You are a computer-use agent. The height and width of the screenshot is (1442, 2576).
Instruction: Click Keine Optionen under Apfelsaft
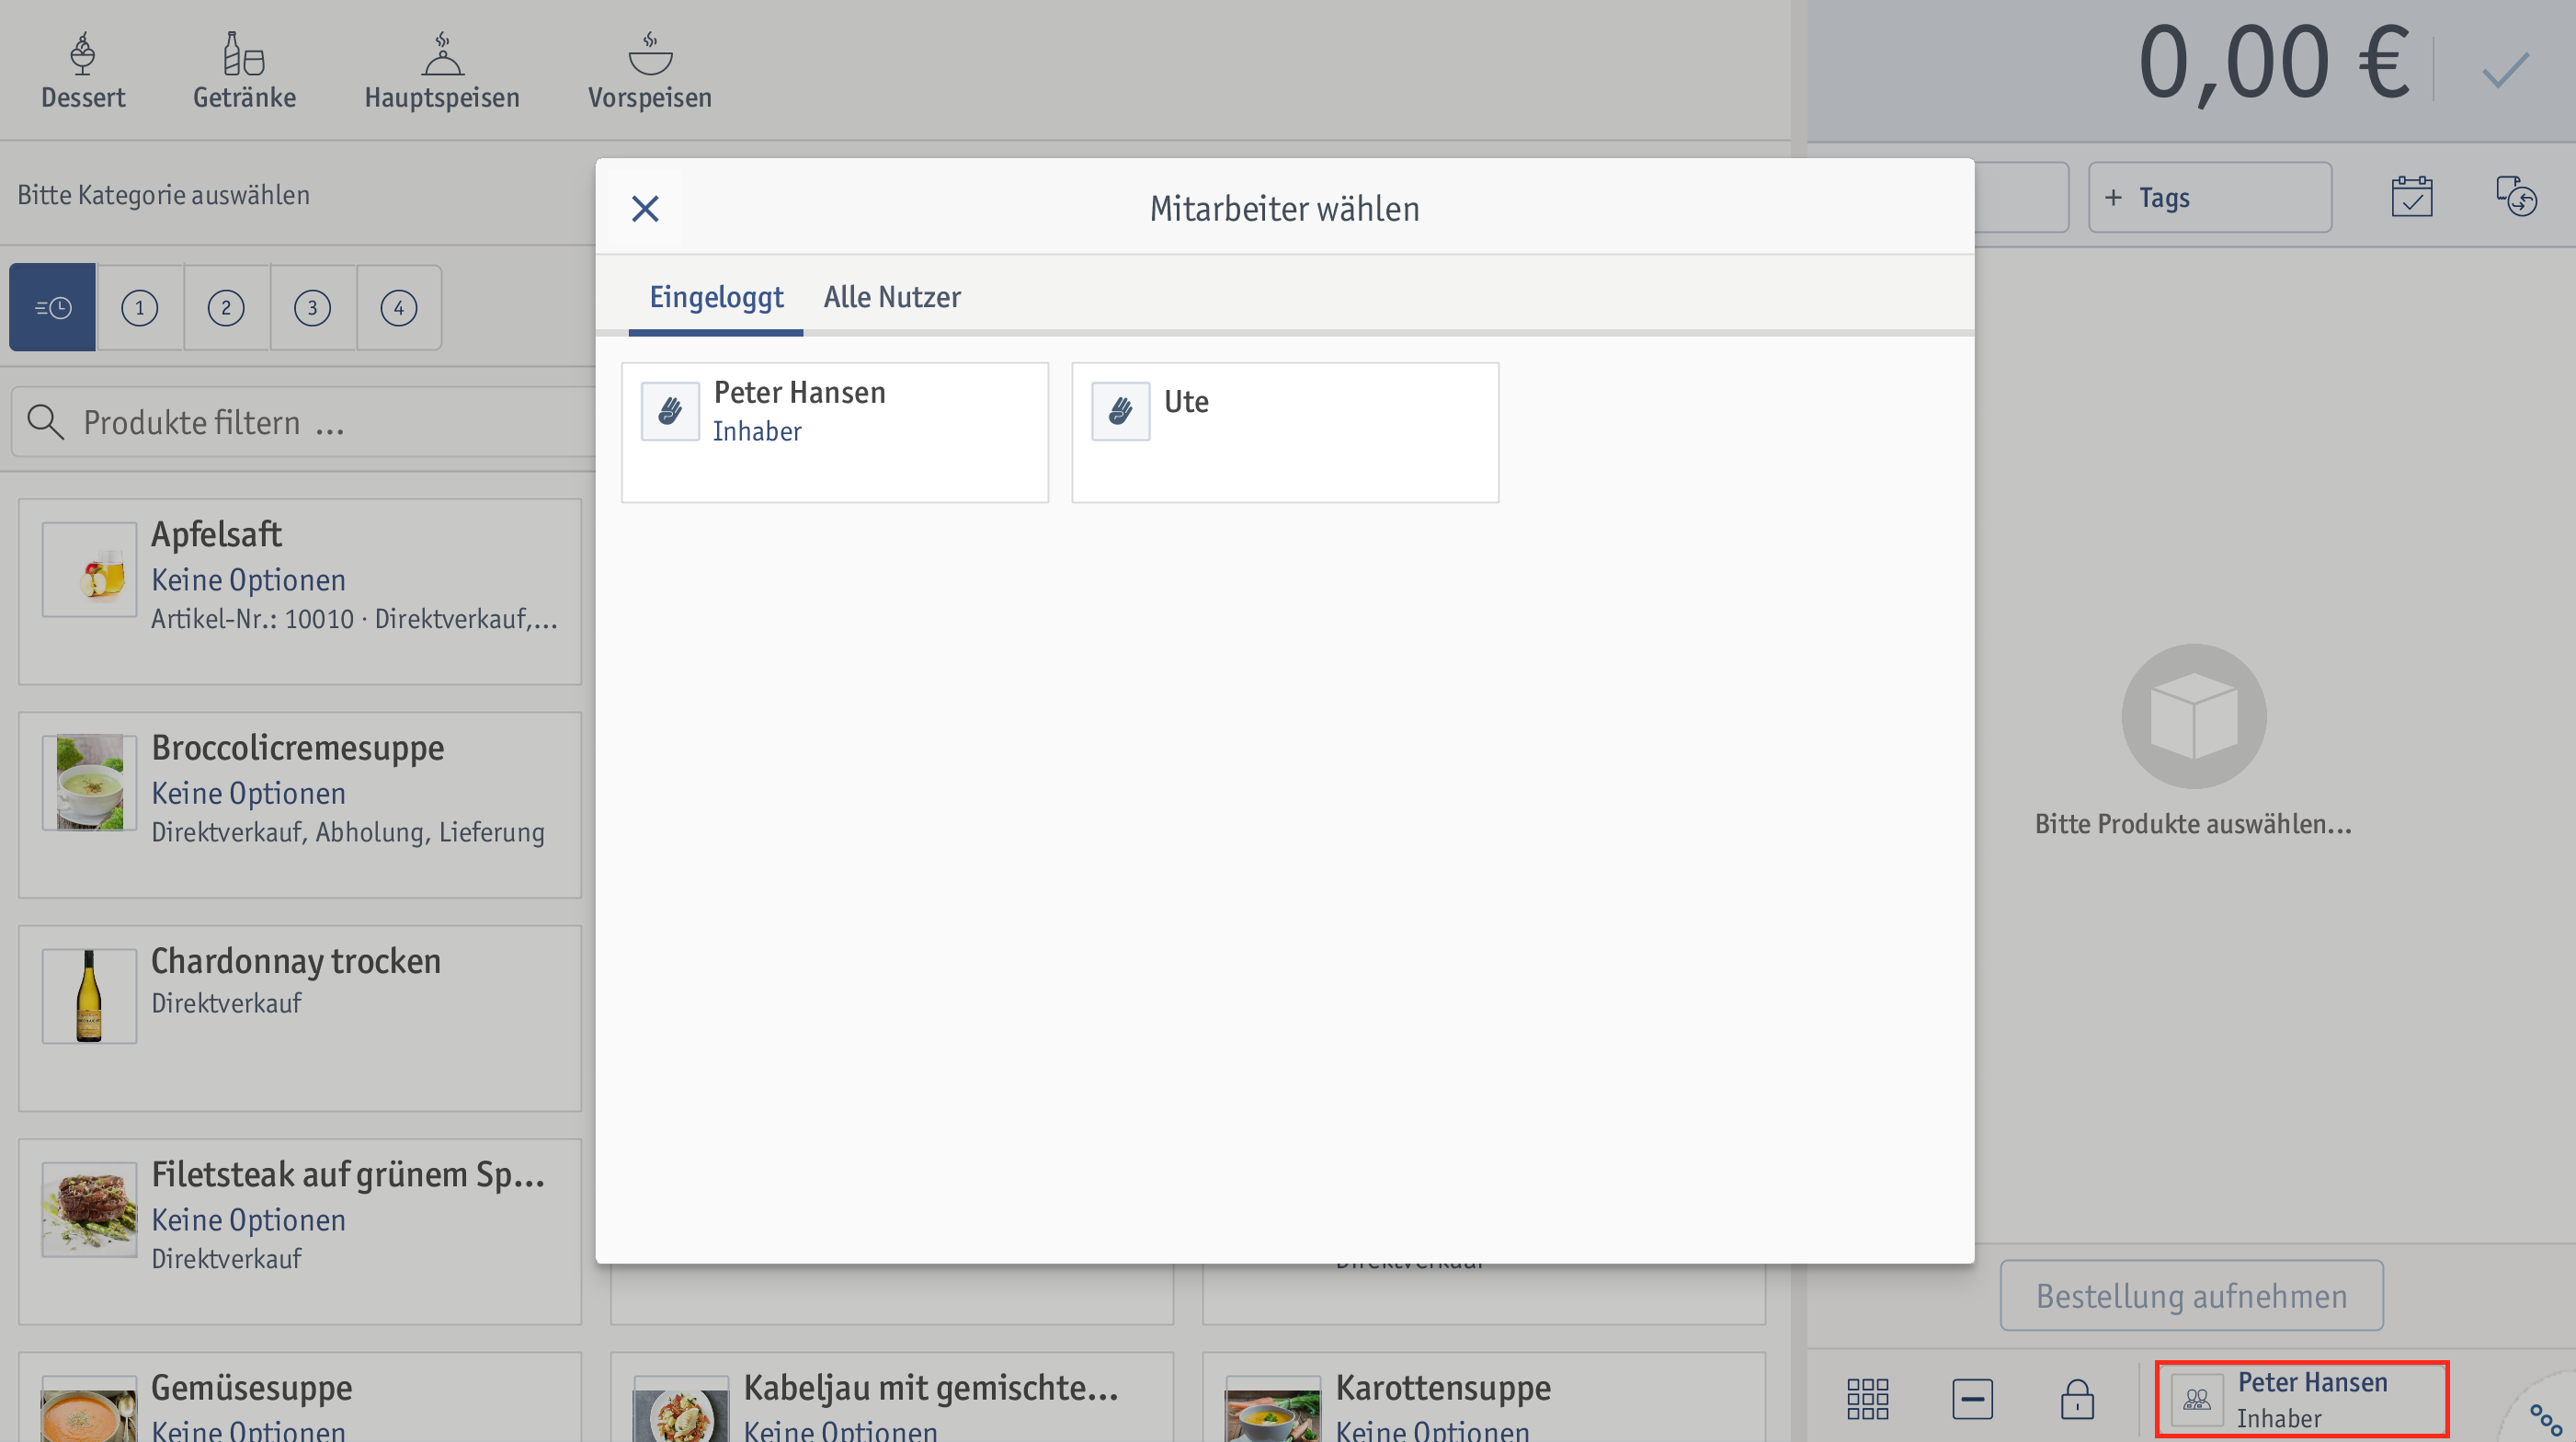tap(248, 580)
